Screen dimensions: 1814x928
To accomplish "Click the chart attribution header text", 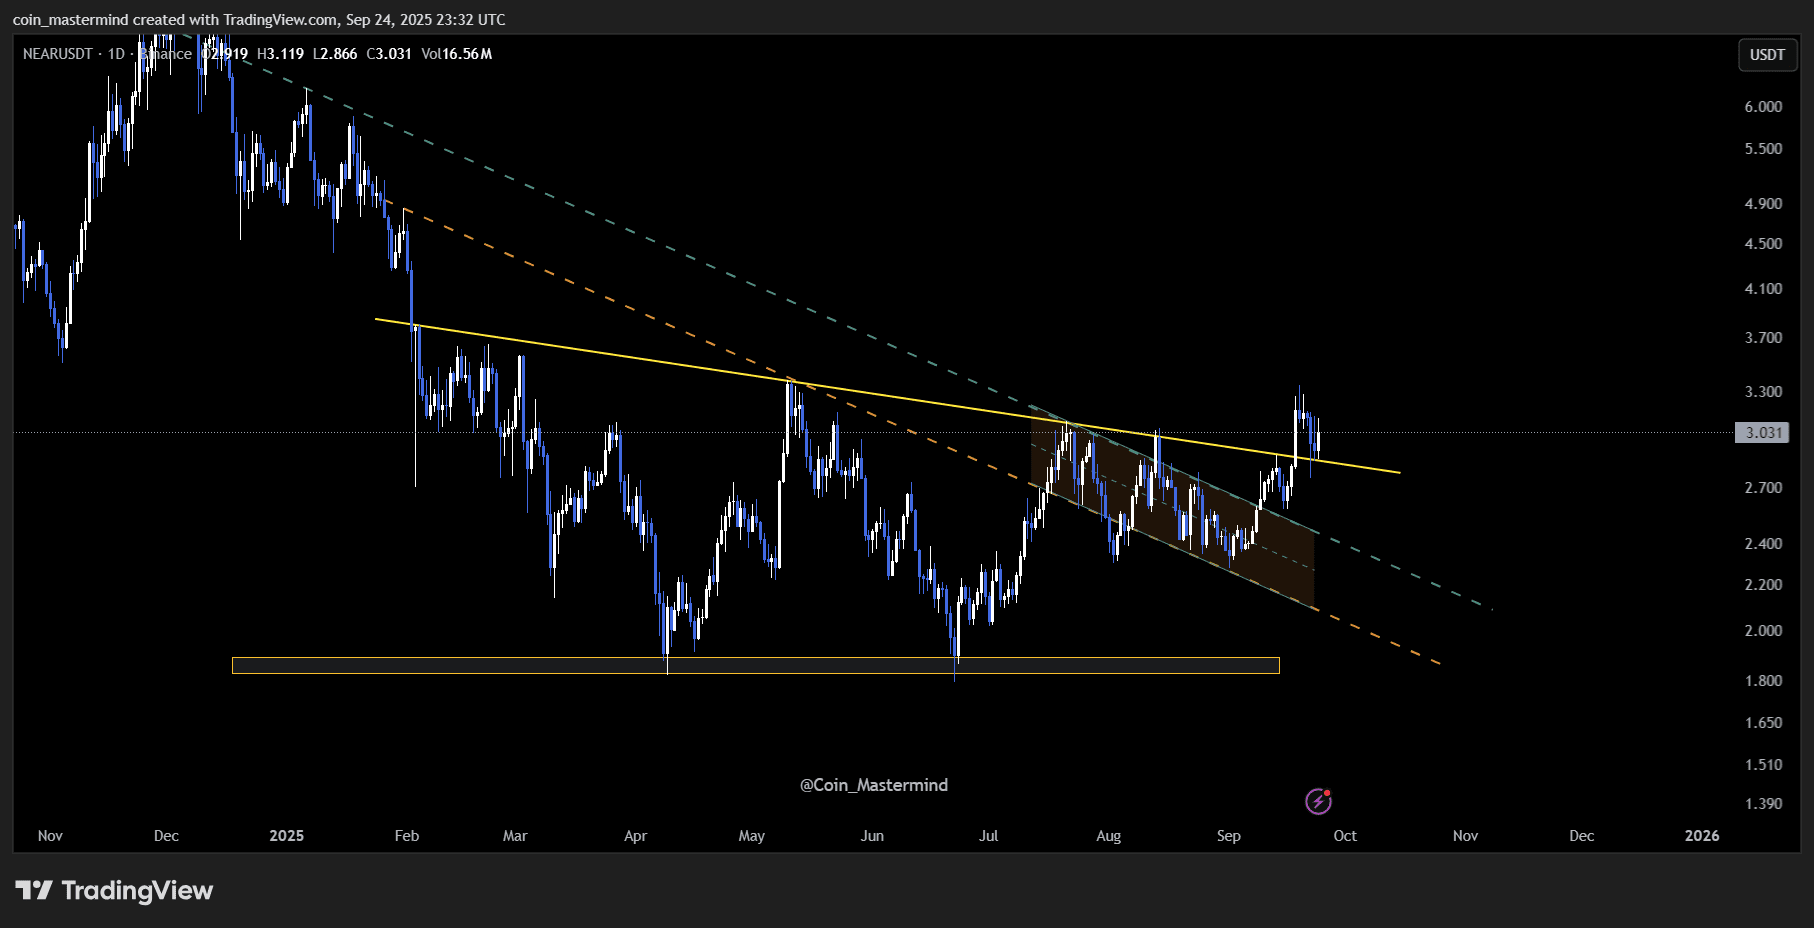I will [x=259, y=20].
